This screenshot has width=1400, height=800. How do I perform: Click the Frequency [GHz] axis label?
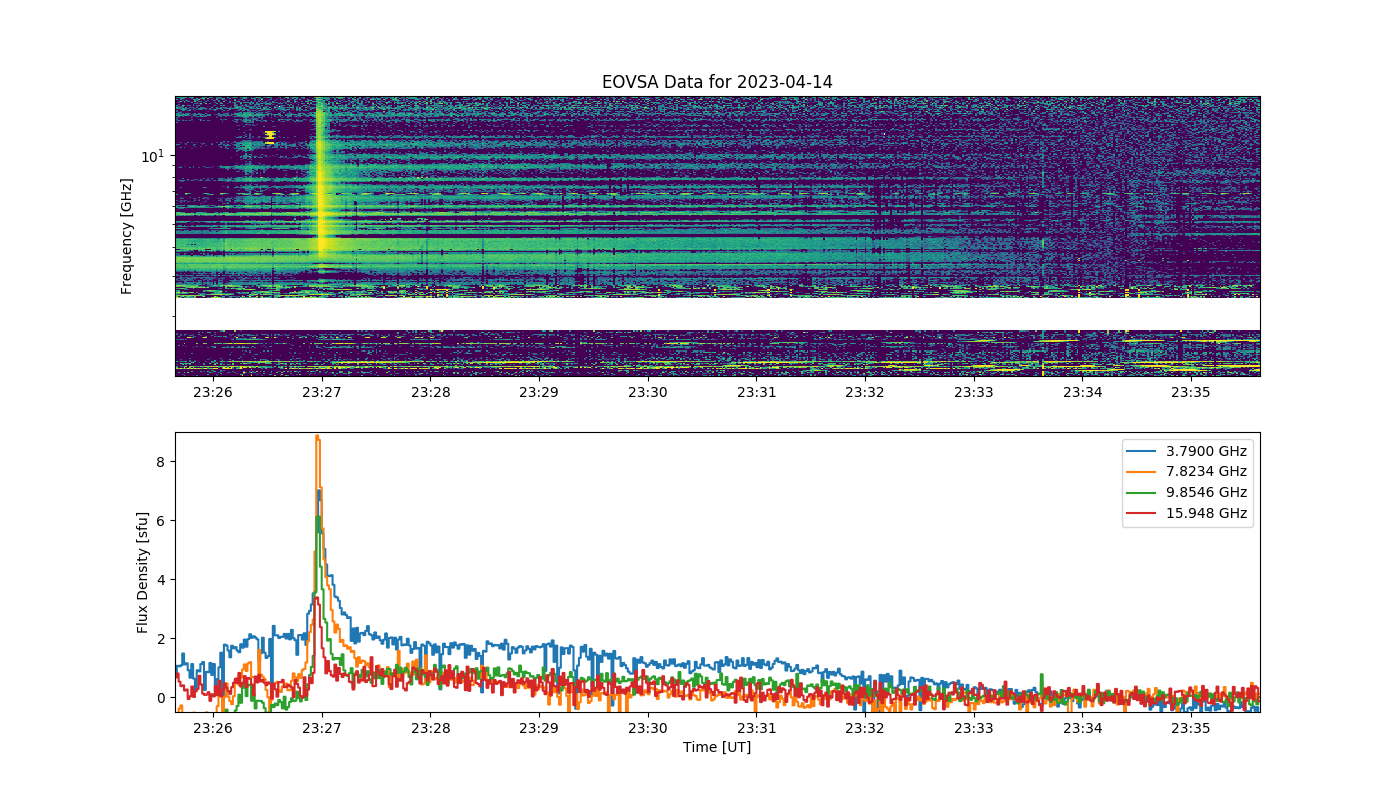[x=127, y=236]
